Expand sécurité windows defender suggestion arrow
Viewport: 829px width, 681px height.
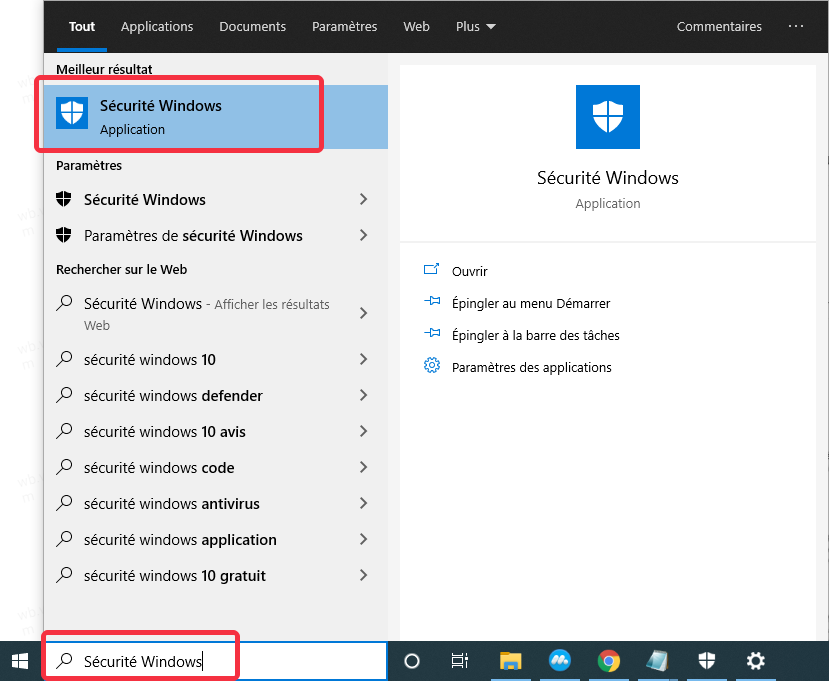[363, 396]
